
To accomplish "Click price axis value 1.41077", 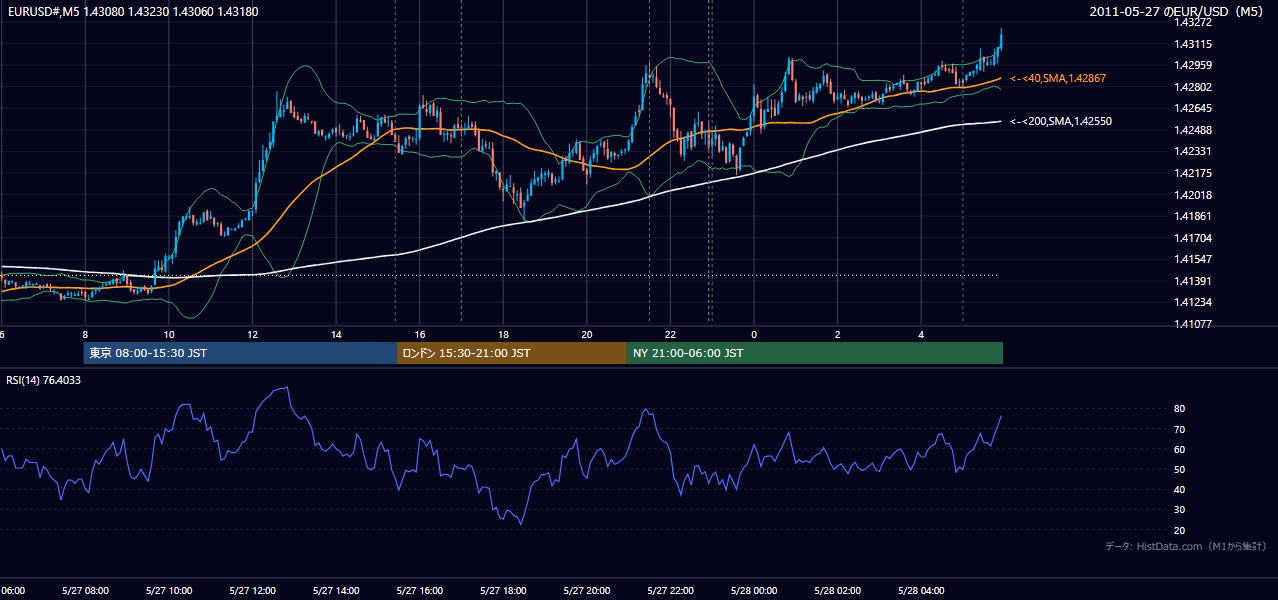I will (1193, 324).
